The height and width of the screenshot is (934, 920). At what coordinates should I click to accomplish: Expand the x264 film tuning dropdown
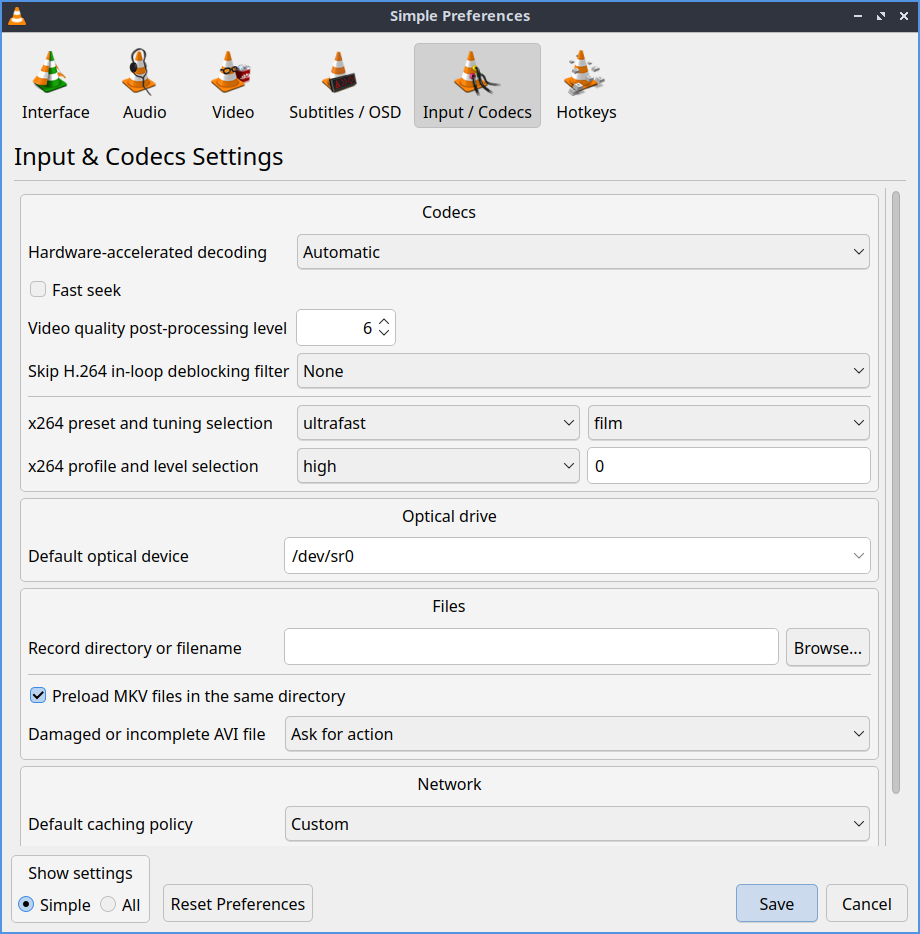728,423
